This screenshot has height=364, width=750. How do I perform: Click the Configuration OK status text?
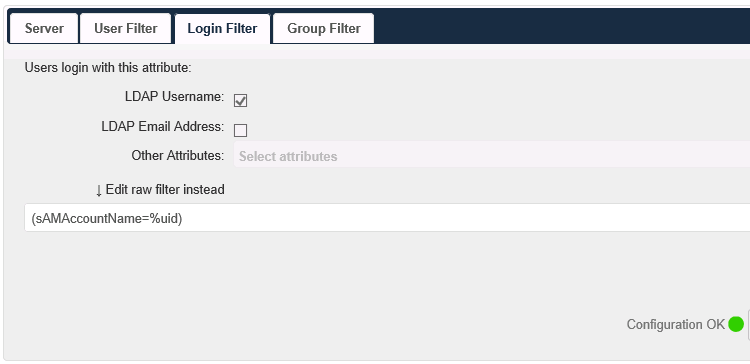click(x=675, y=324)
